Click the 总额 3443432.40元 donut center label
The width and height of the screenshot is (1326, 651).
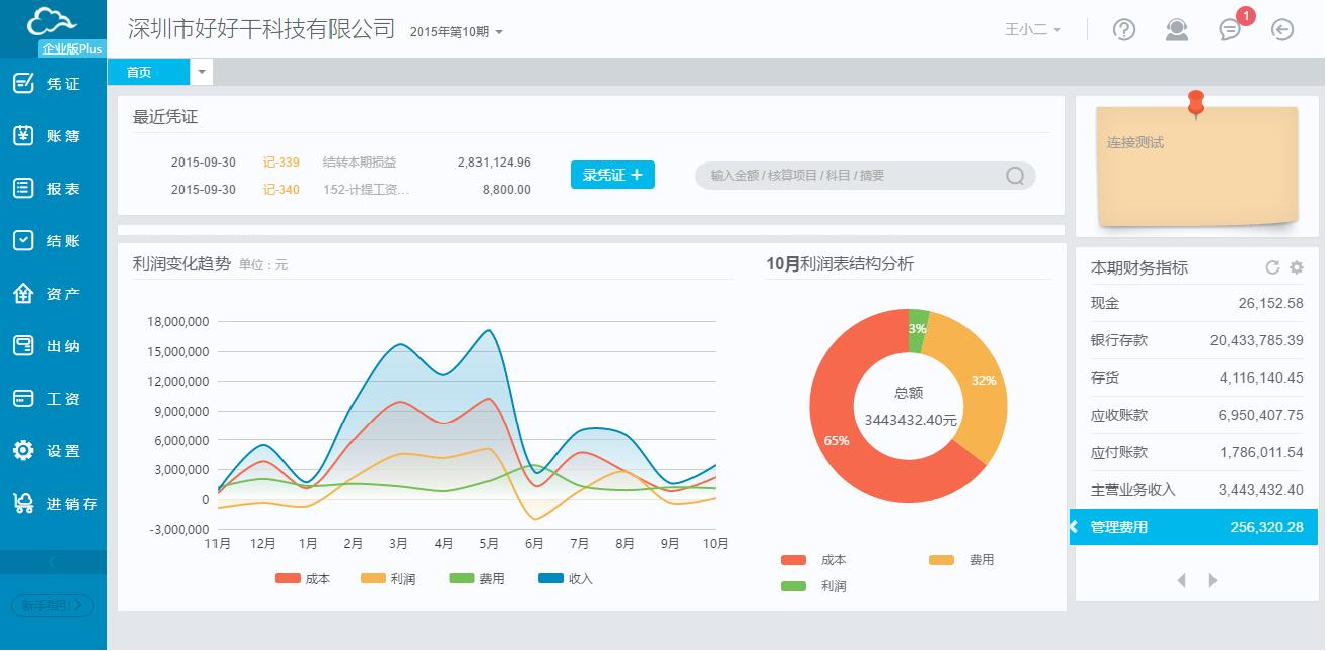(x=910, y=407)
